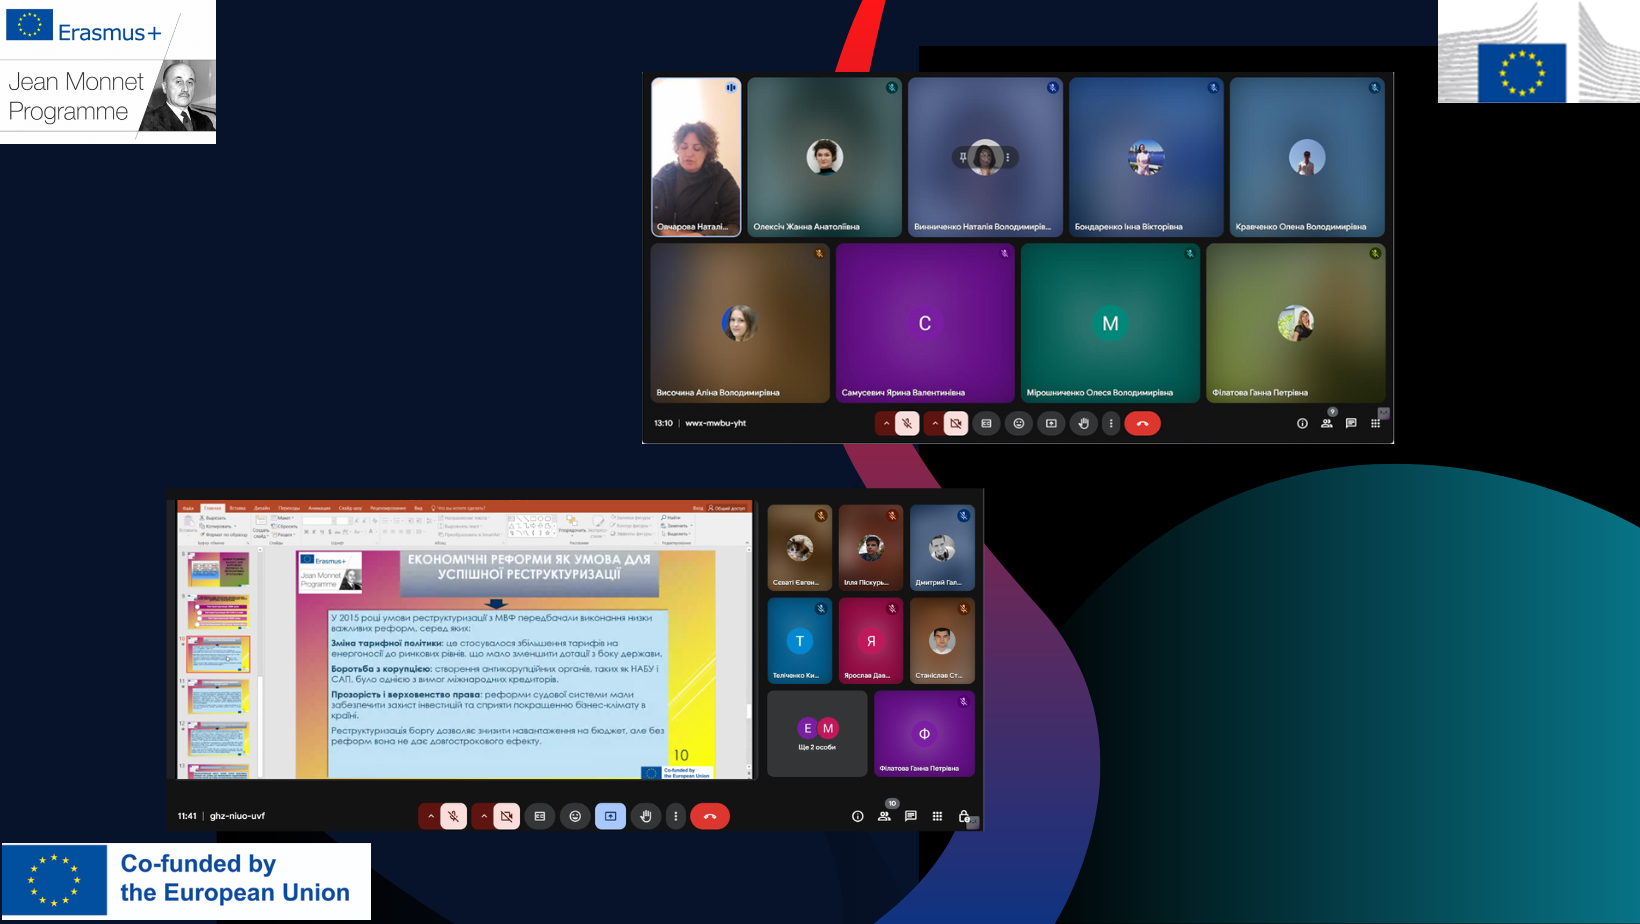
Task: Open chat panel in upper Meet window
Action: tap(1351, 423)
